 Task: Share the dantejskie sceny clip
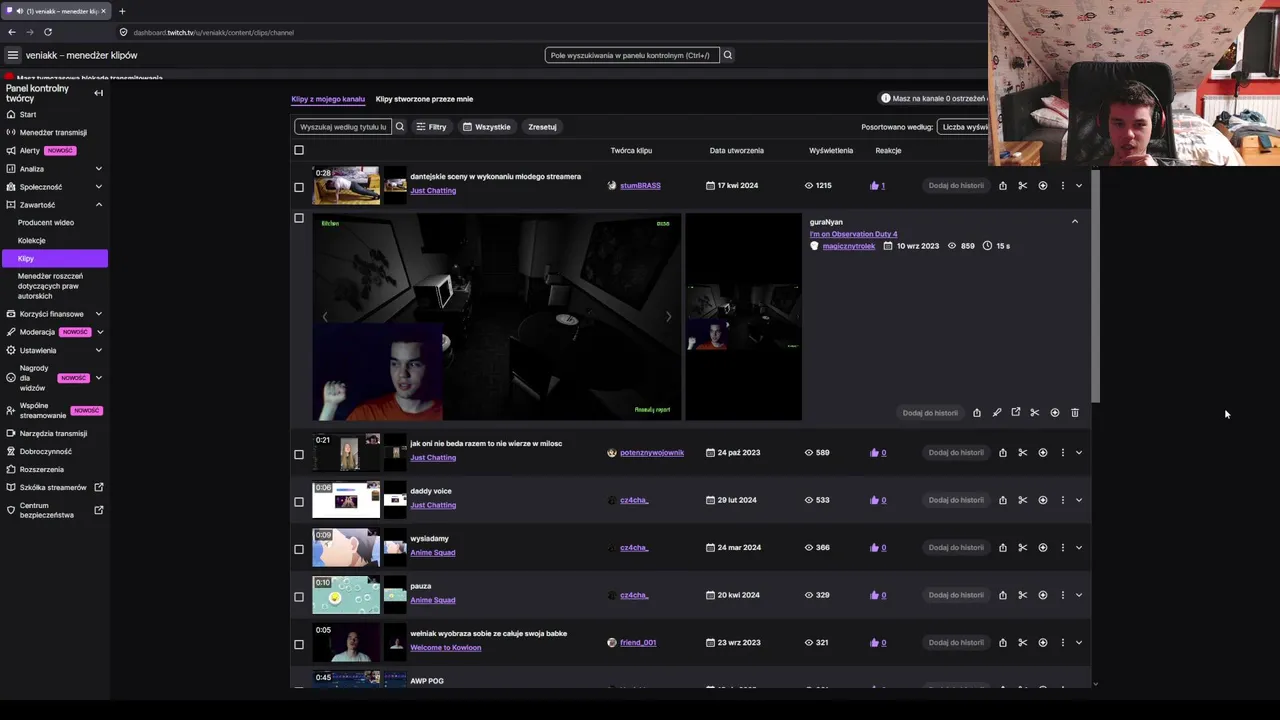click(x=1002, y=186)
